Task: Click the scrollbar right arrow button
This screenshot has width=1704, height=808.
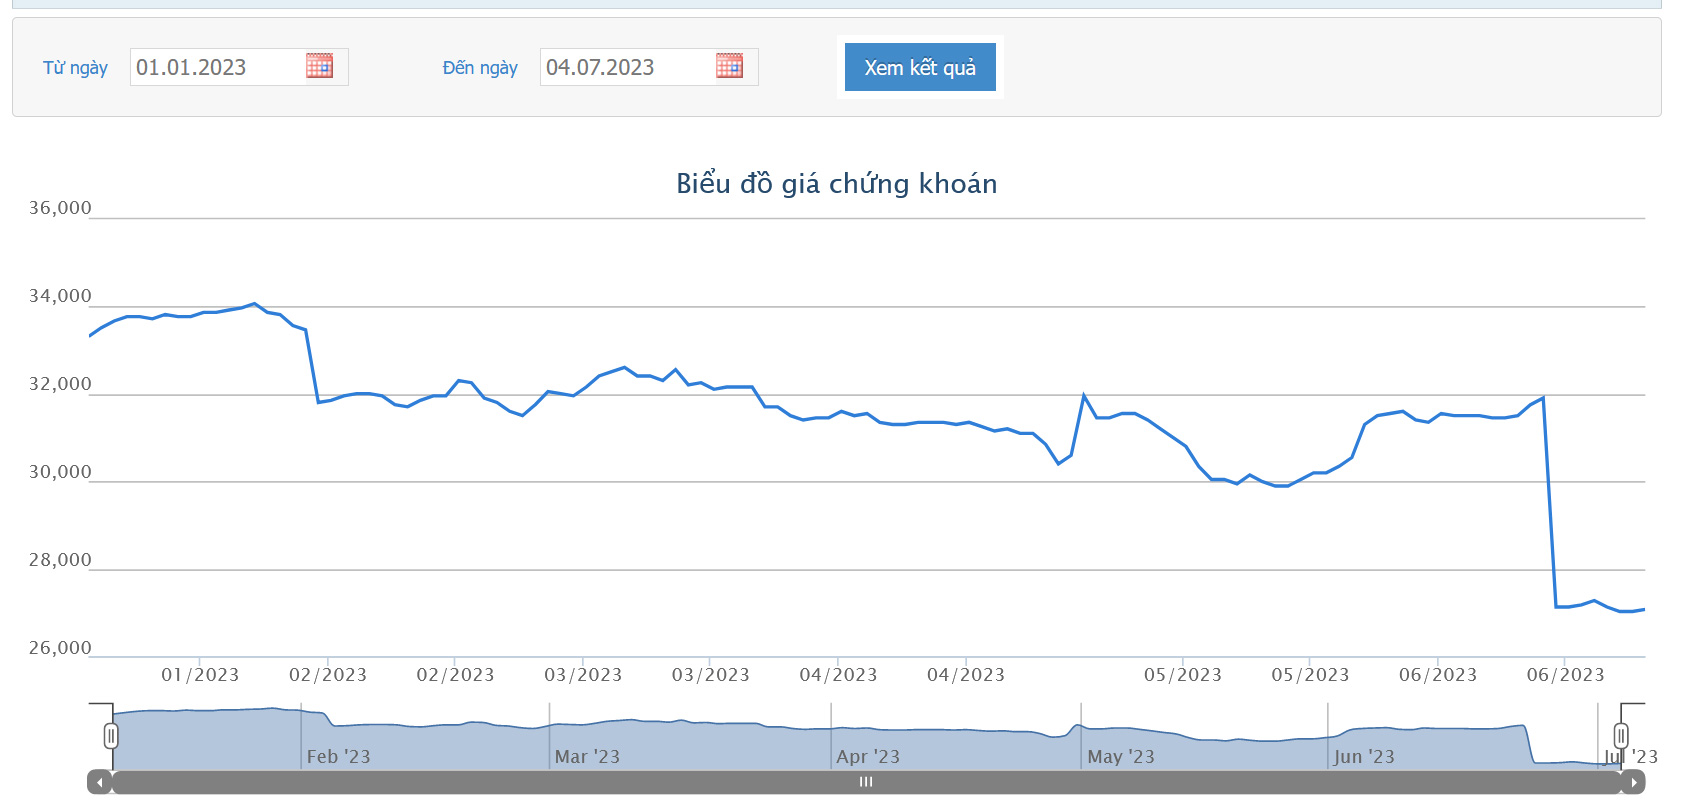Action: [x=1634, y=782]
